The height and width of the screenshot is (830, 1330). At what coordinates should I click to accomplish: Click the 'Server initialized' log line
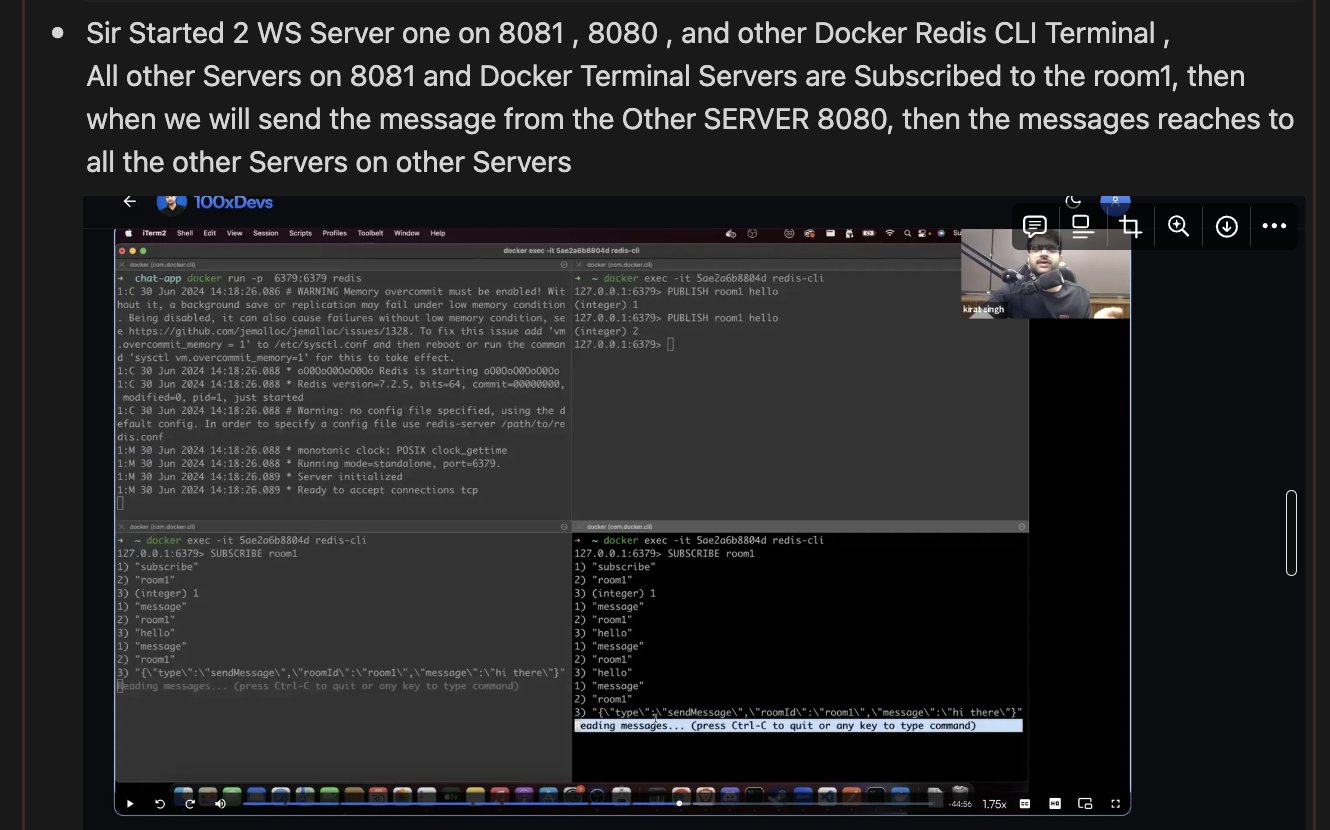click(350, 477)
